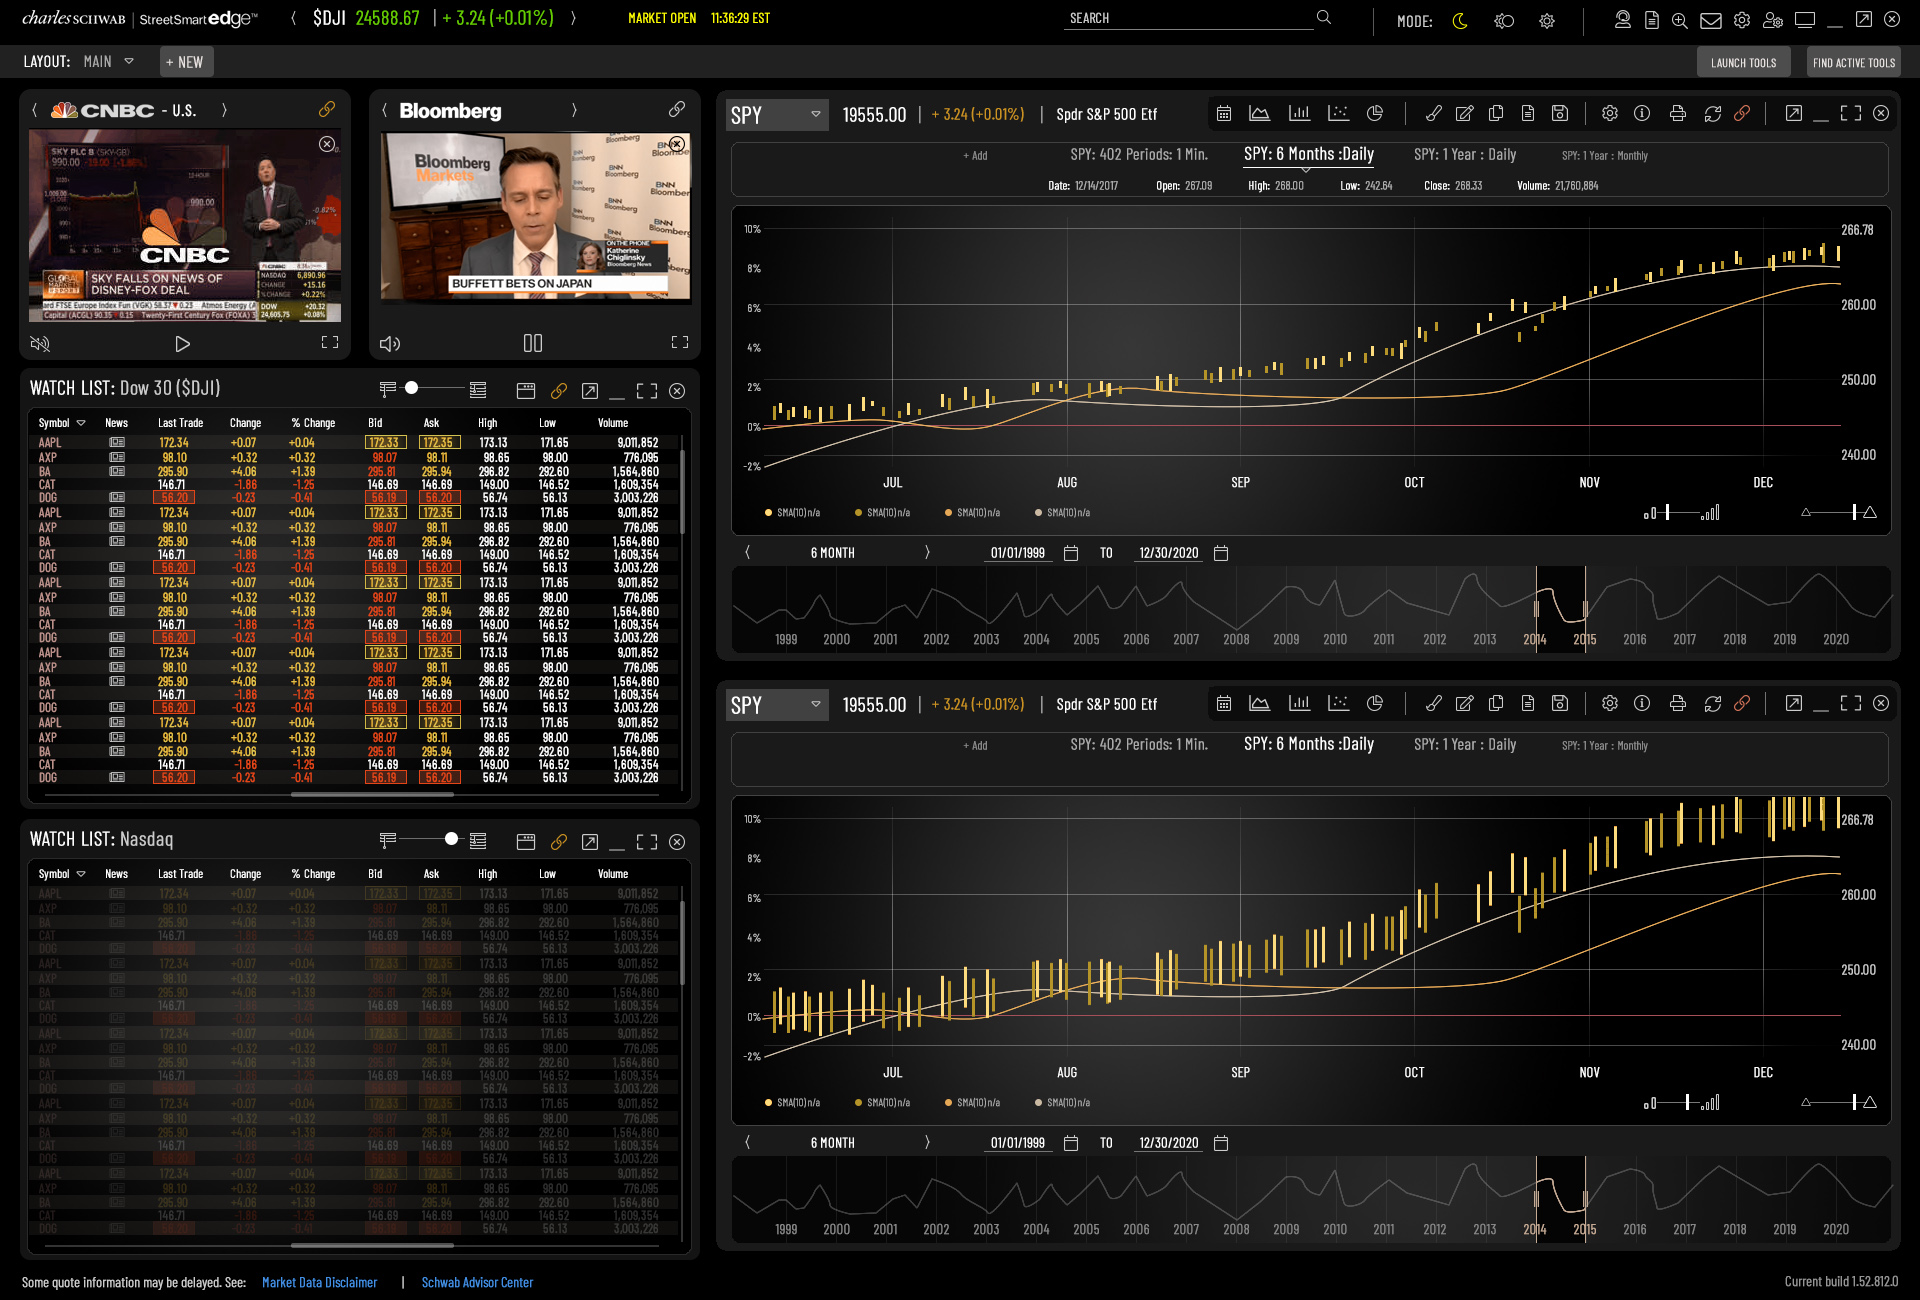This screenshot has width=1920, height=1300.
Task: Select SPY 402 Periods 1 Min tab in bottom chart
Action: 1138,745
